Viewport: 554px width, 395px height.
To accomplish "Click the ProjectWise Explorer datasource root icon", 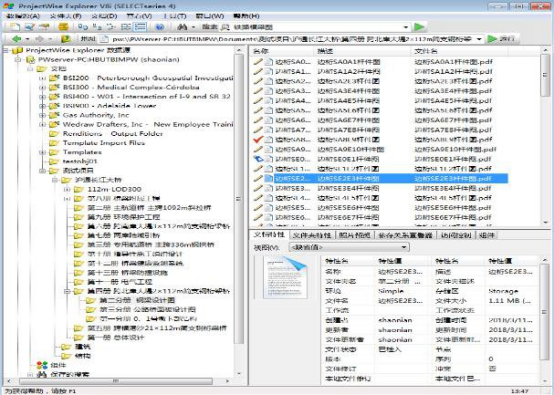I will (x=17, y=51).
